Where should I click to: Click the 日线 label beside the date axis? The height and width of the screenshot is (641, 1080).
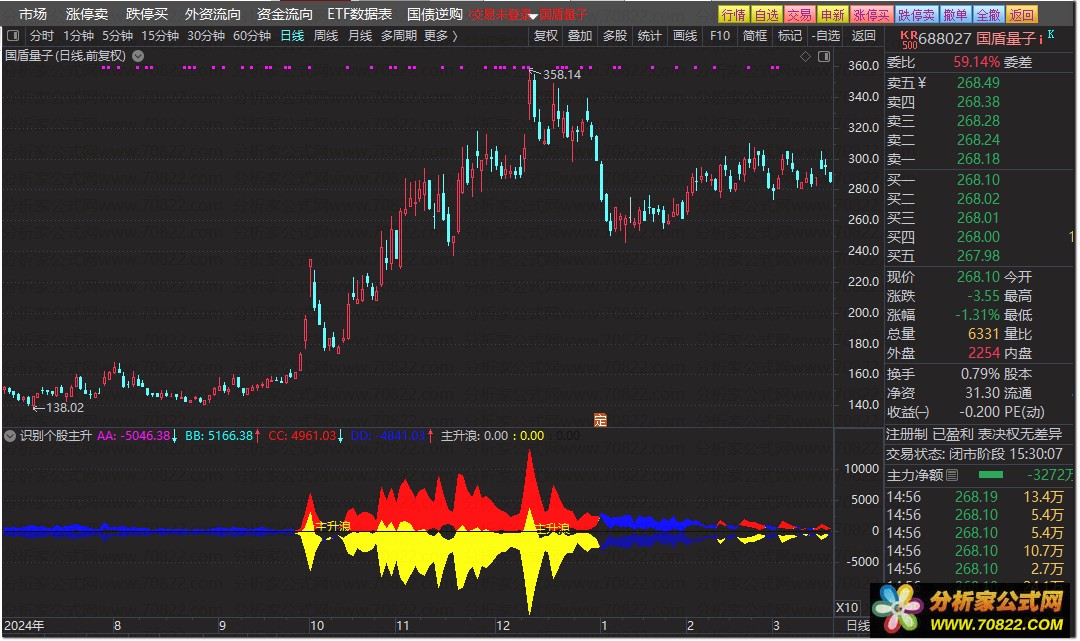[x=858, y=626]
